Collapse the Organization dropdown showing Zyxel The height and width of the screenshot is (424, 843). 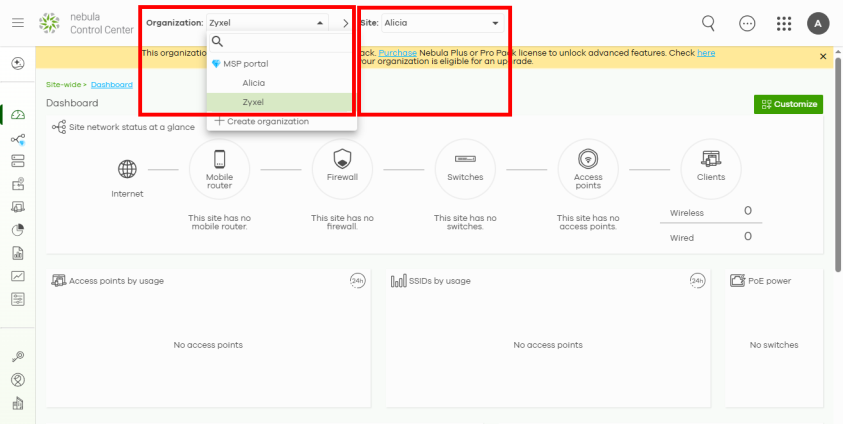267,23
